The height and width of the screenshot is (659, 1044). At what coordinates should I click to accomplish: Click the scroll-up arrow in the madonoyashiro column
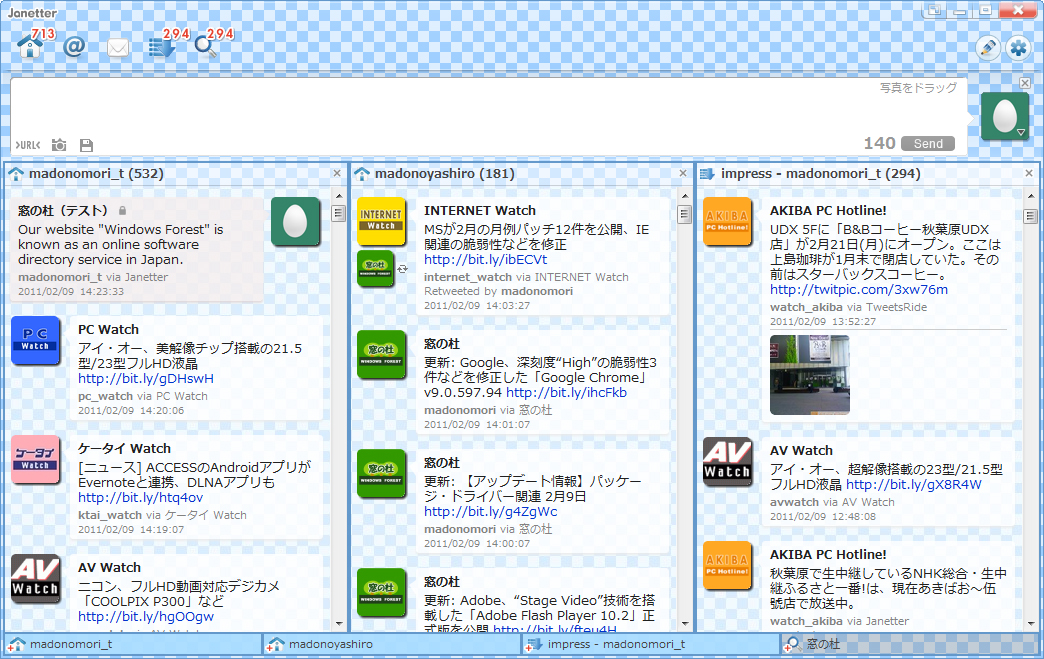[684, 196]
